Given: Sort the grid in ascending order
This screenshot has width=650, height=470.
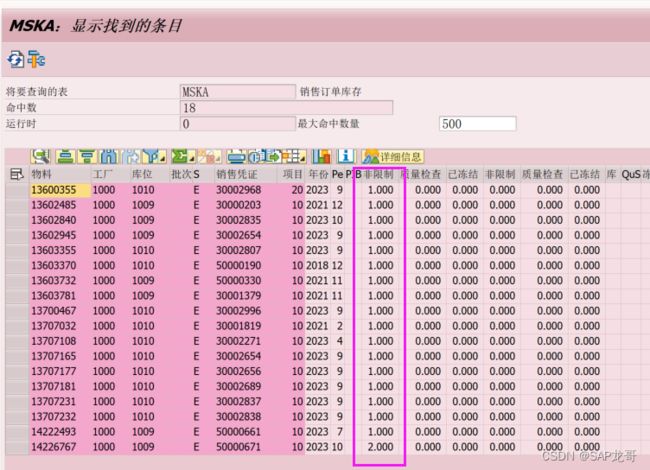Looking at the screenshot, I should [x=64, y=156].
